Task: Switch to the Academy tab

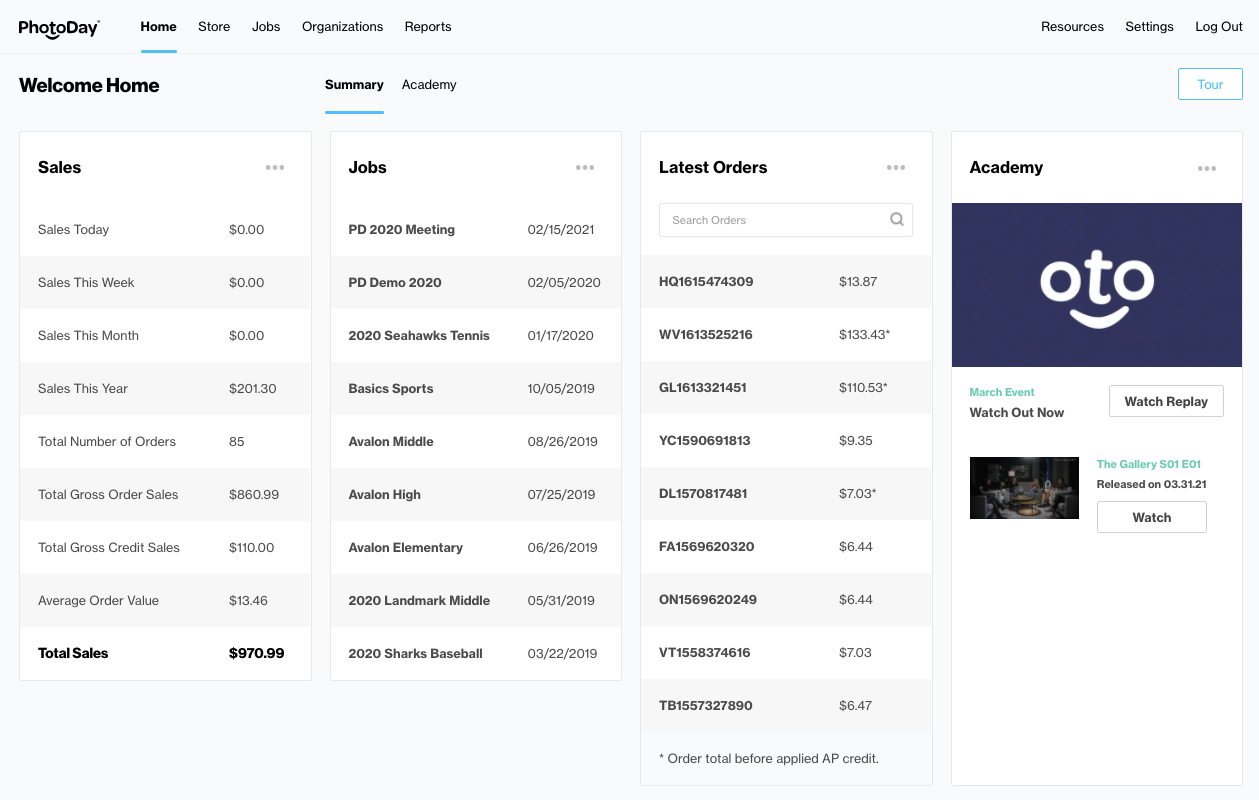Action: pyautogui.click(x=429, y=85)
